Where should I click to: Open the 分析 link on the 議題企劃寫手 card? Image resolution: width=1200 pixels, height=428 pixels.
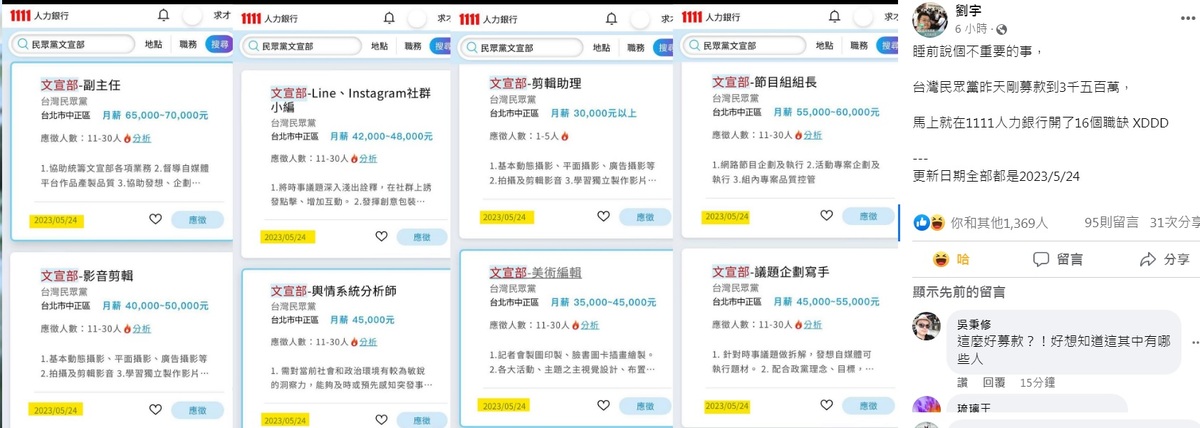click(x=812, y=324)
